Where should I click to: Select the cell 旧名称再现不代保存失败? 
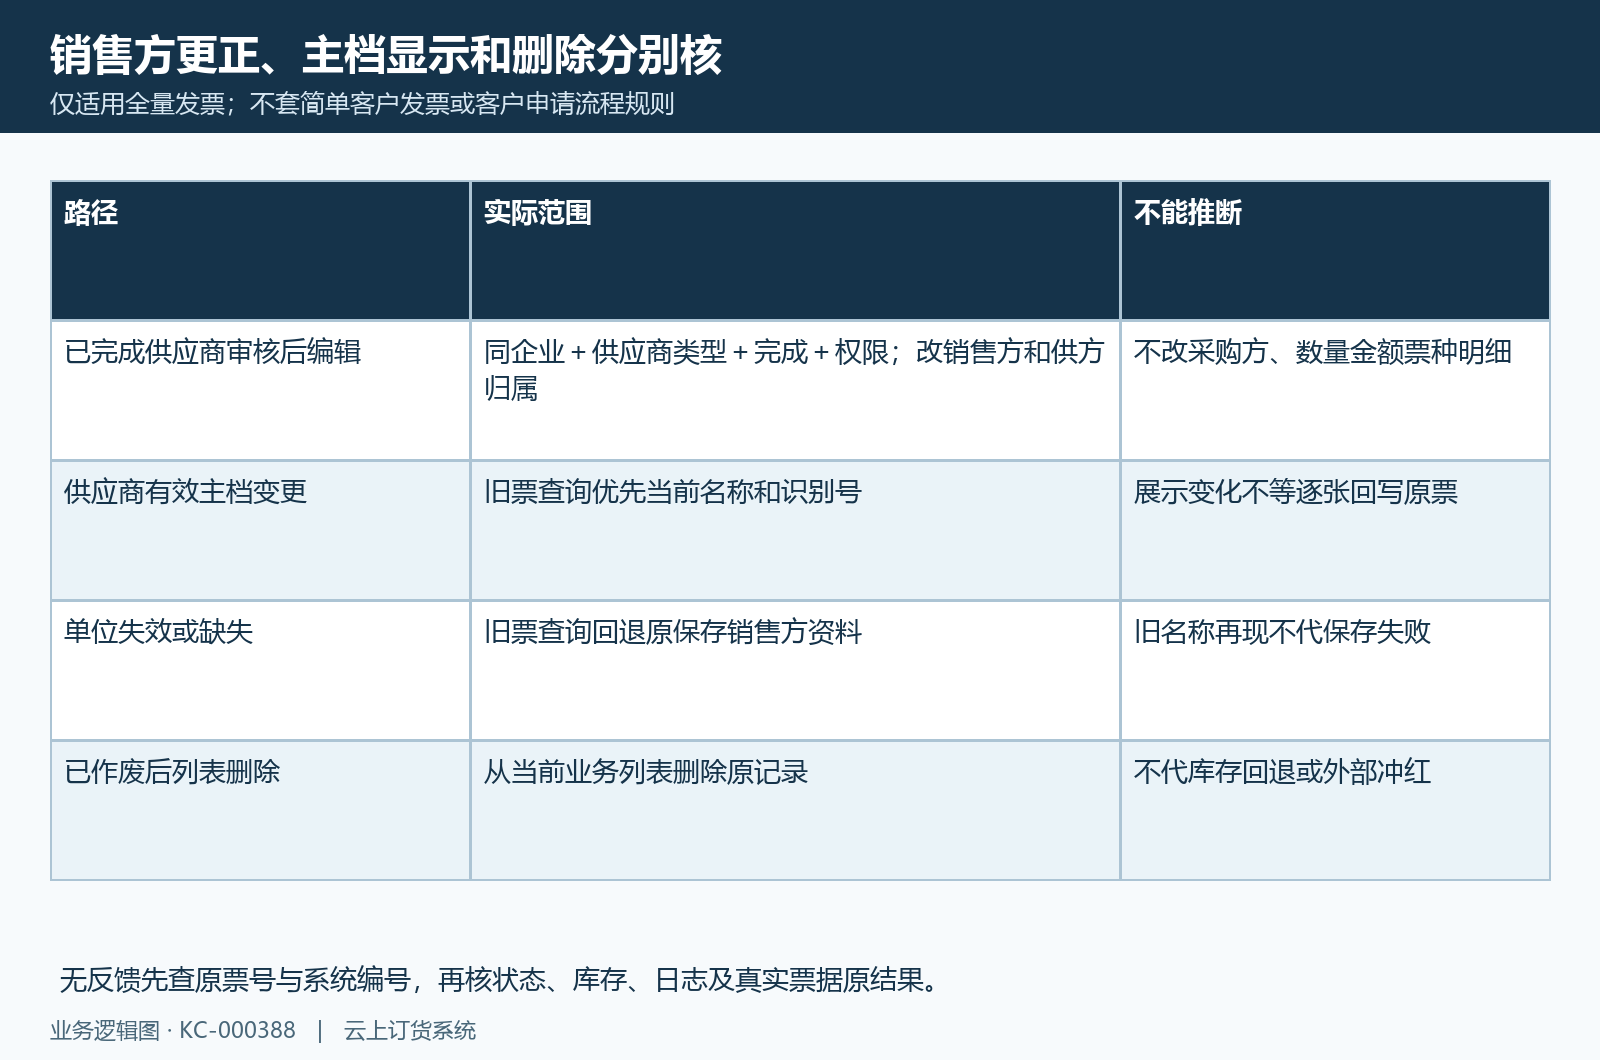[x=1335, y=671]
